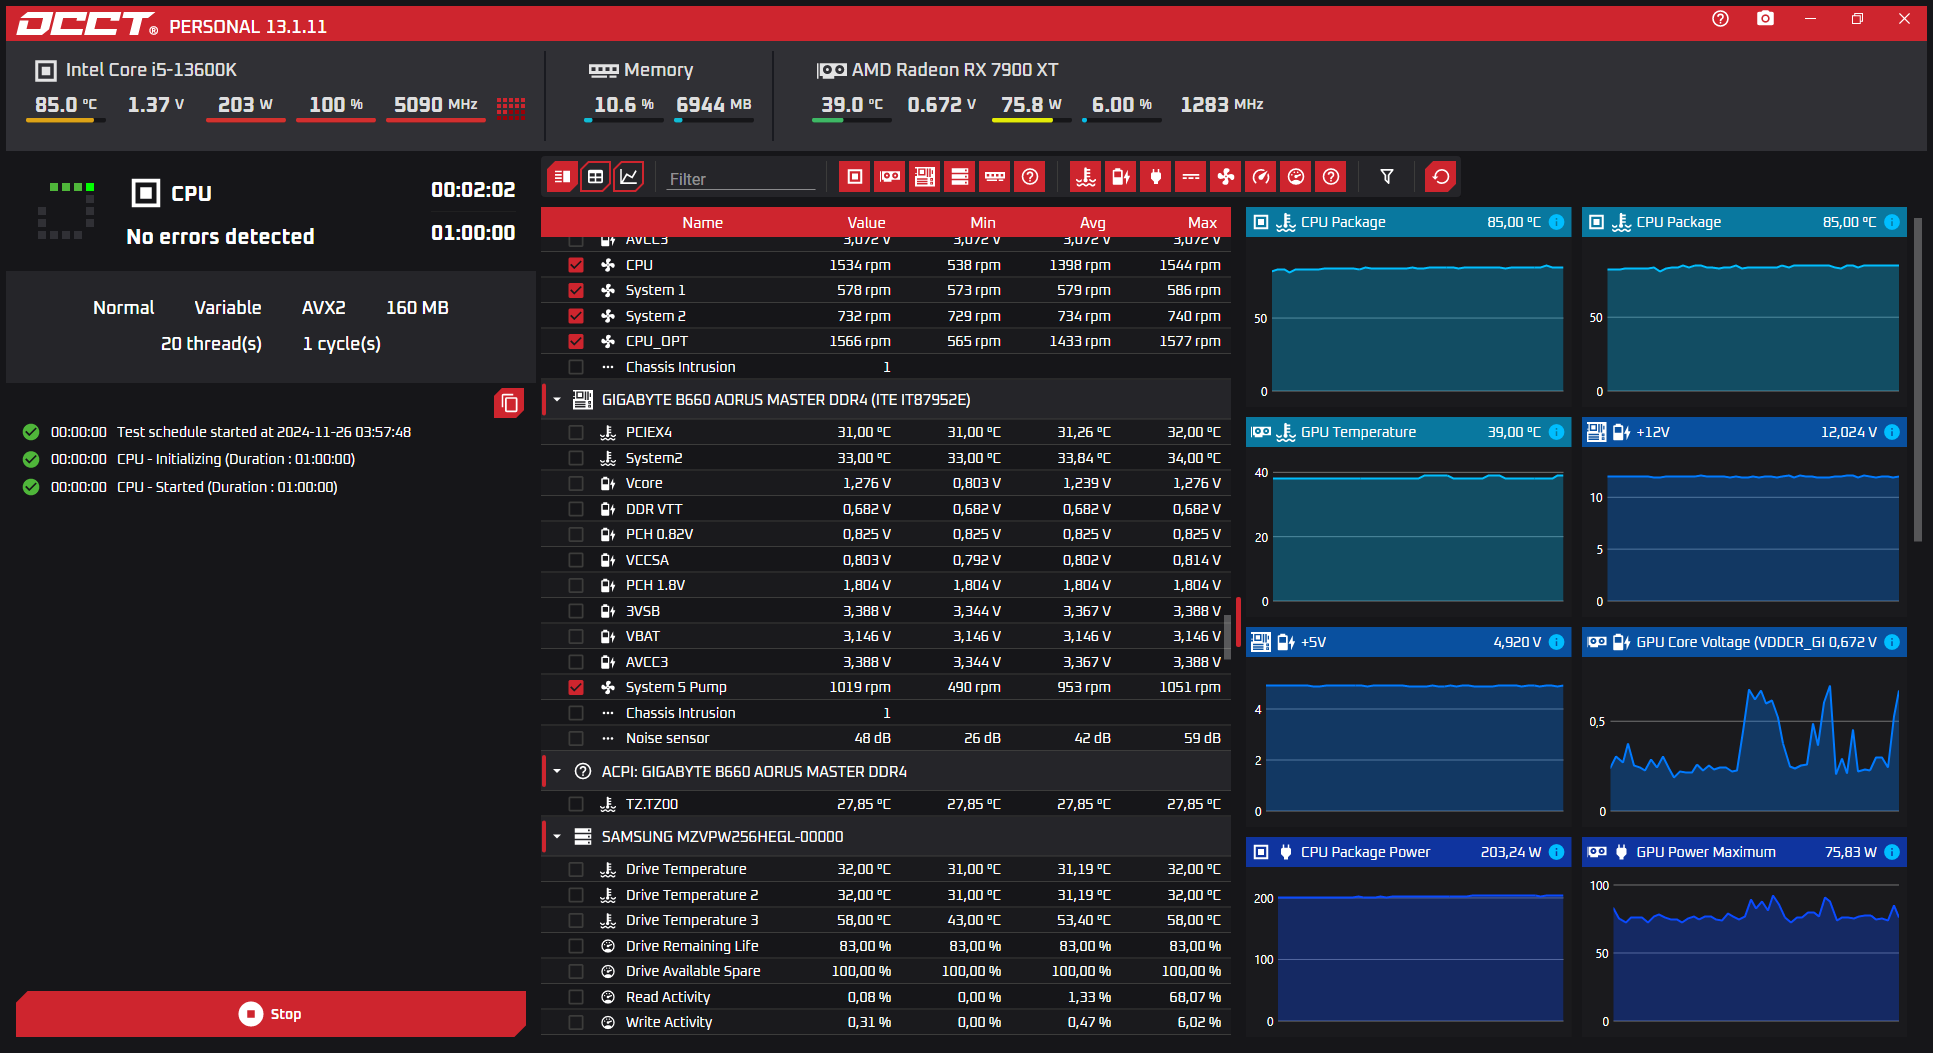Viewport: 1933px width, 1053px height.
Task: Select the AVX2 instruction set label
Action: 324,308
